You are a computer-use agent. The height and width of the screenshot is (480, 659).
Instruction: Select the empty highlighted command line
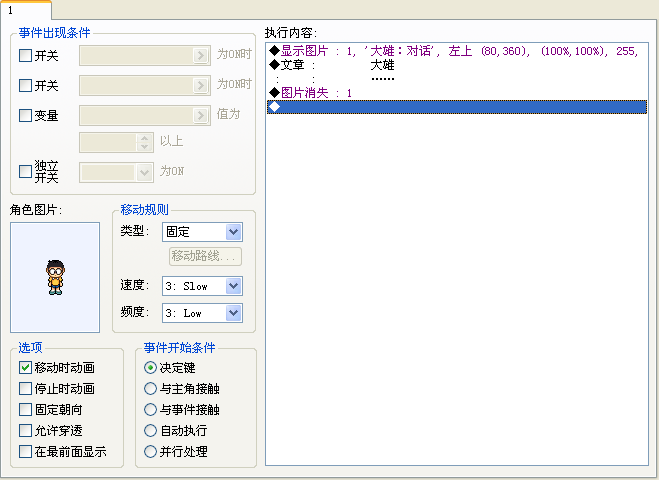point(457,107)
